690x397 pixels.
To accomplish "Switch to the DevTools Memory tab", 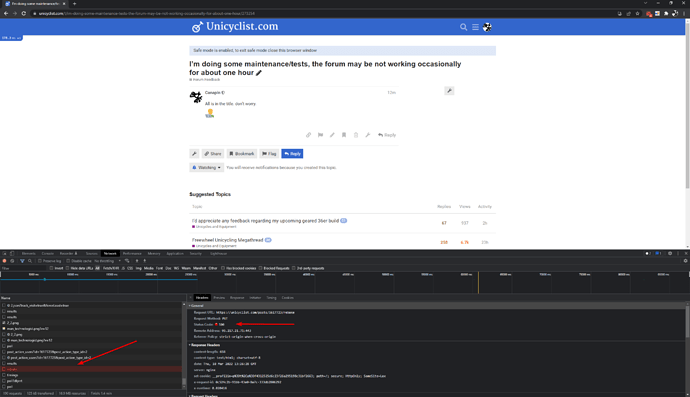I will (154, 254).
